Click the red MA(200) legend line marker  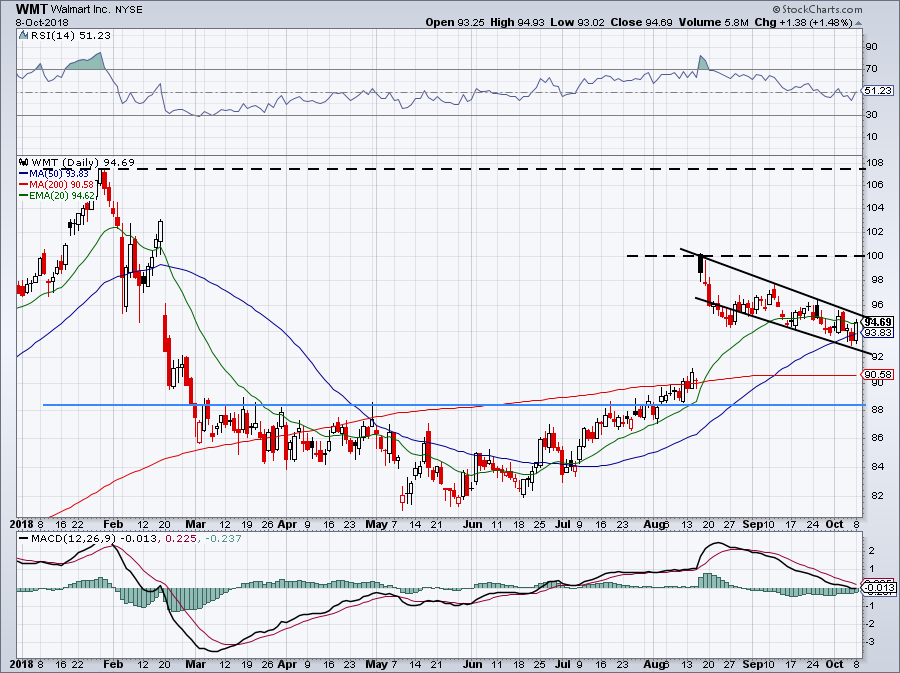24,184
